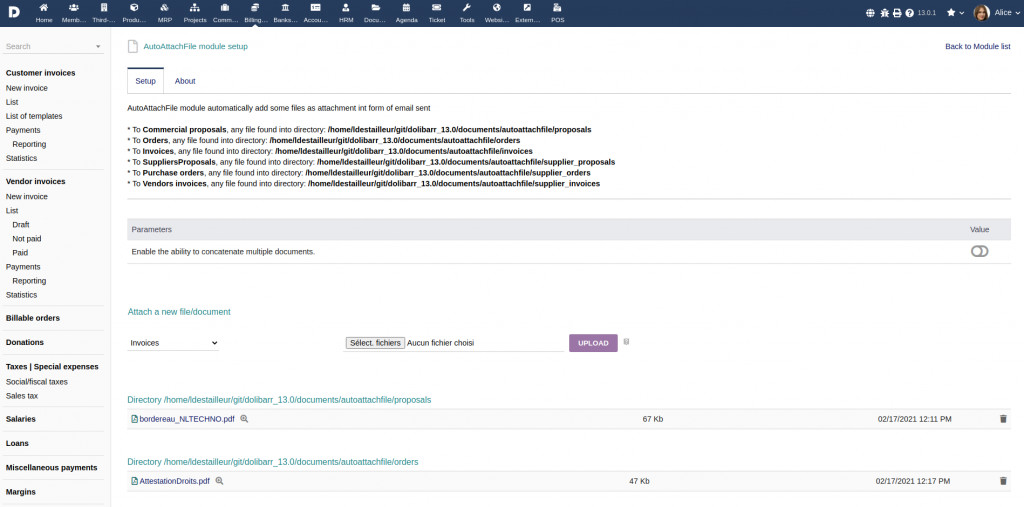The width and height of the screenshot is (1024, 507).
Task: Go Back to Module list
Action: [978, 46]
